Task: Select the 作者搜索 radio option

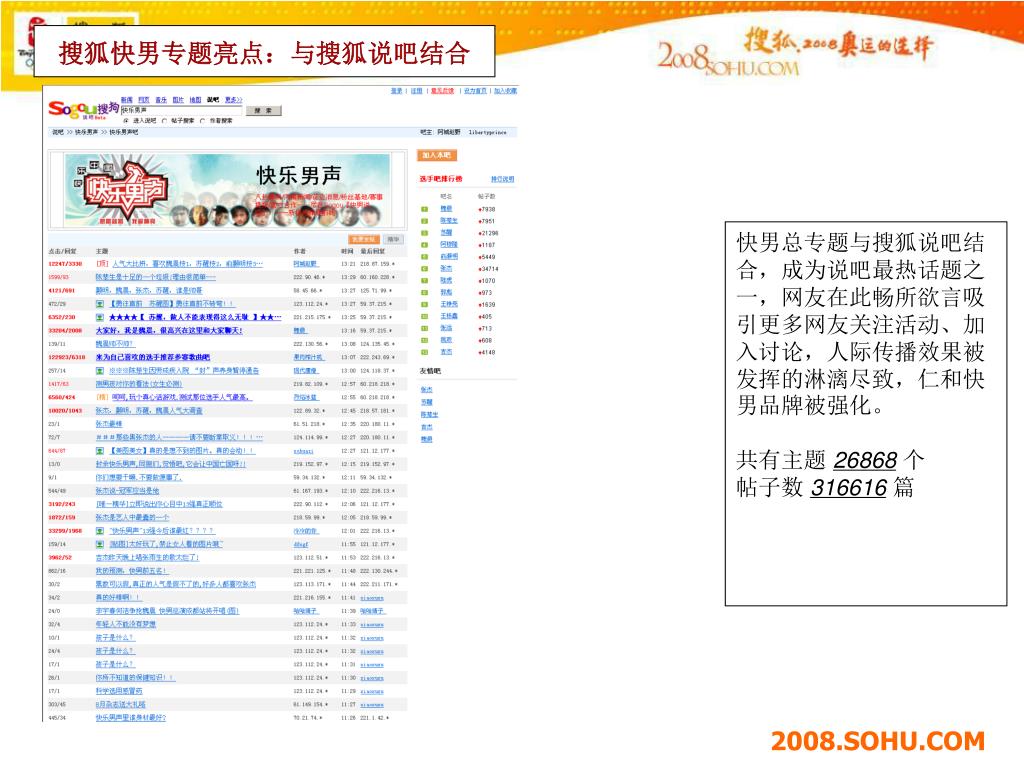Action: click(203, 121)
